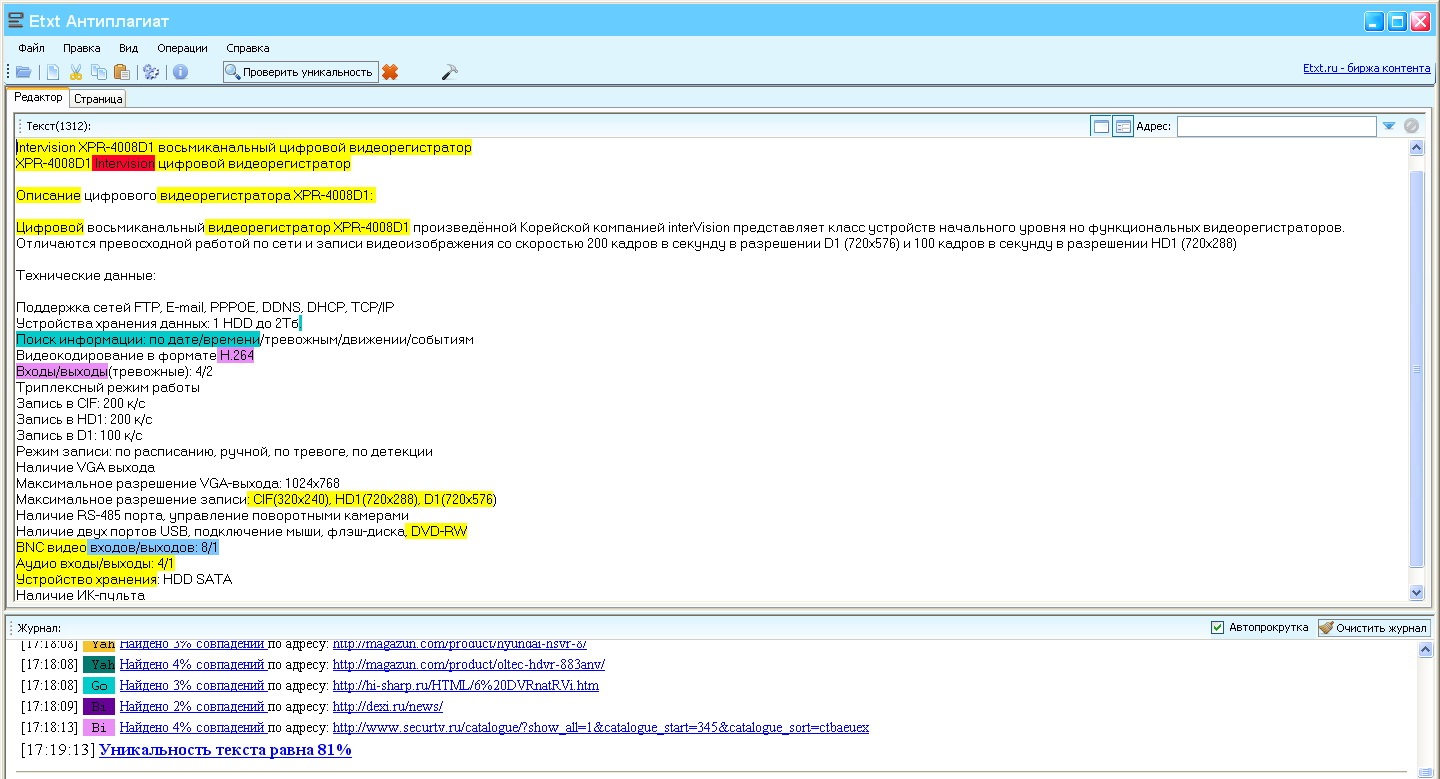
Task: Click the broom icon on Очистить журнал
Action: tap(1326, 628)
